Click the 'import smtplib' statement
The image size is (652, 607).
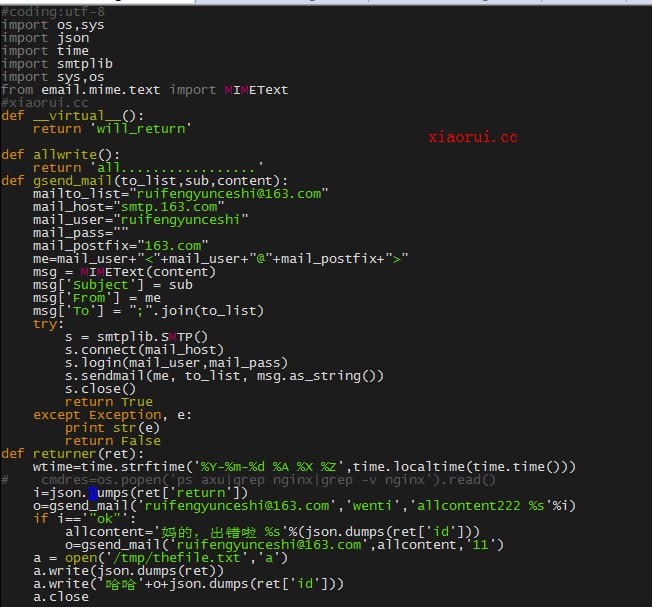pyautogui.click(x=56, y=63)
